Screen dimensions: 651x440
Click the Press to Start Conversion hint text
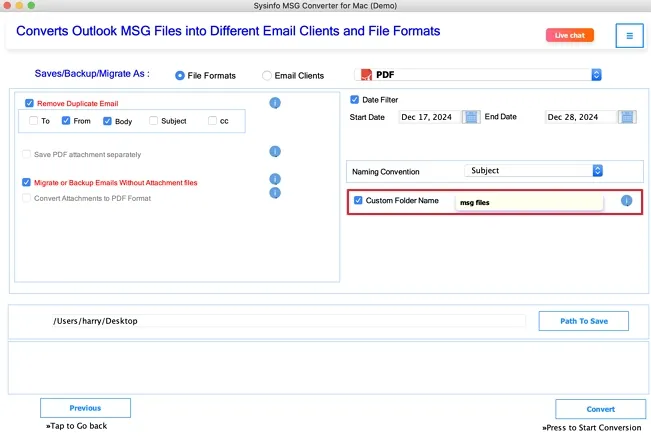(592, 428)
